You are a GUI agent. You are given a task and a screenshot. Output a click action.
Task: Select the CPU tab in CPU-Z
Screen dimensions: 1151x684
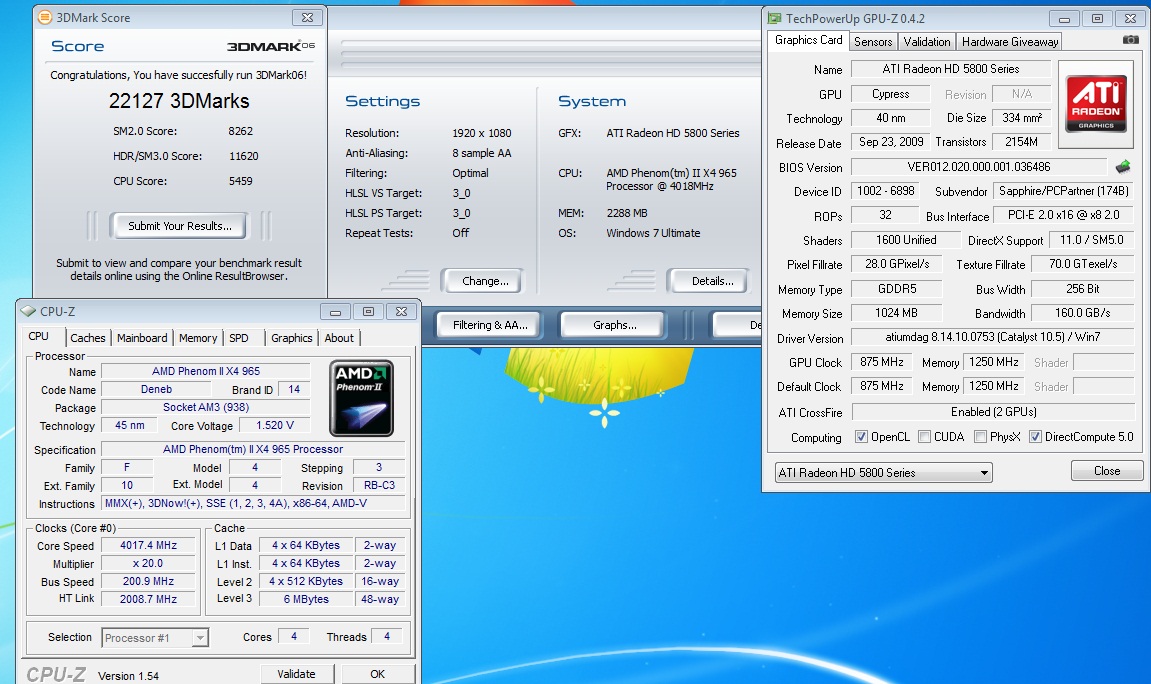39,336
